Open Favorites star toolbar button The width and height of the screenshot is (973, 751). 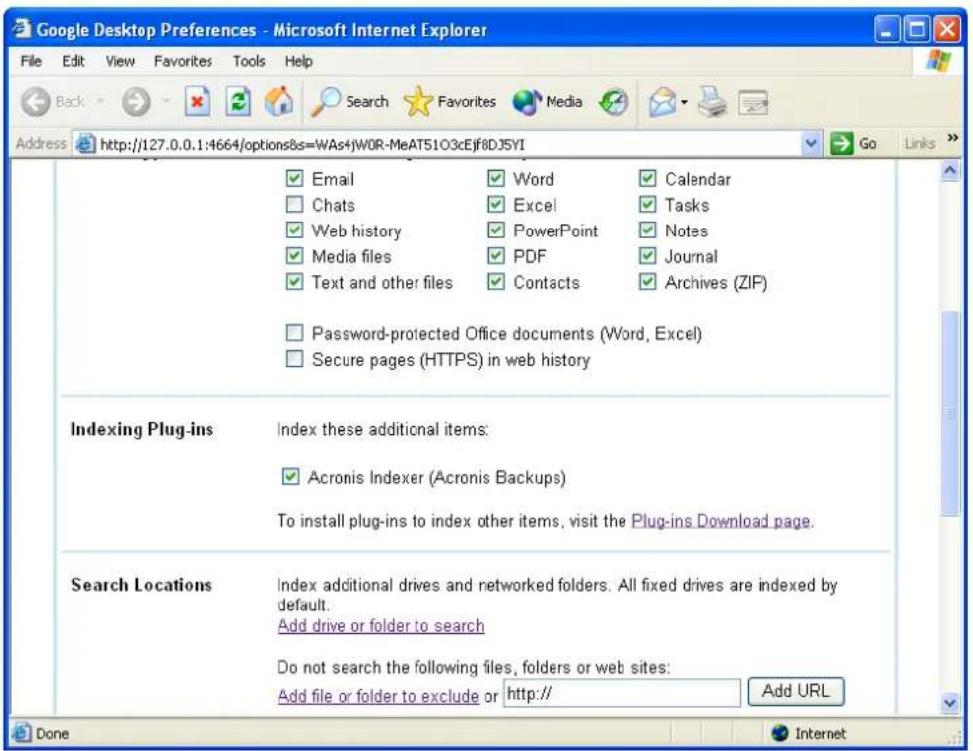[449, 102]
